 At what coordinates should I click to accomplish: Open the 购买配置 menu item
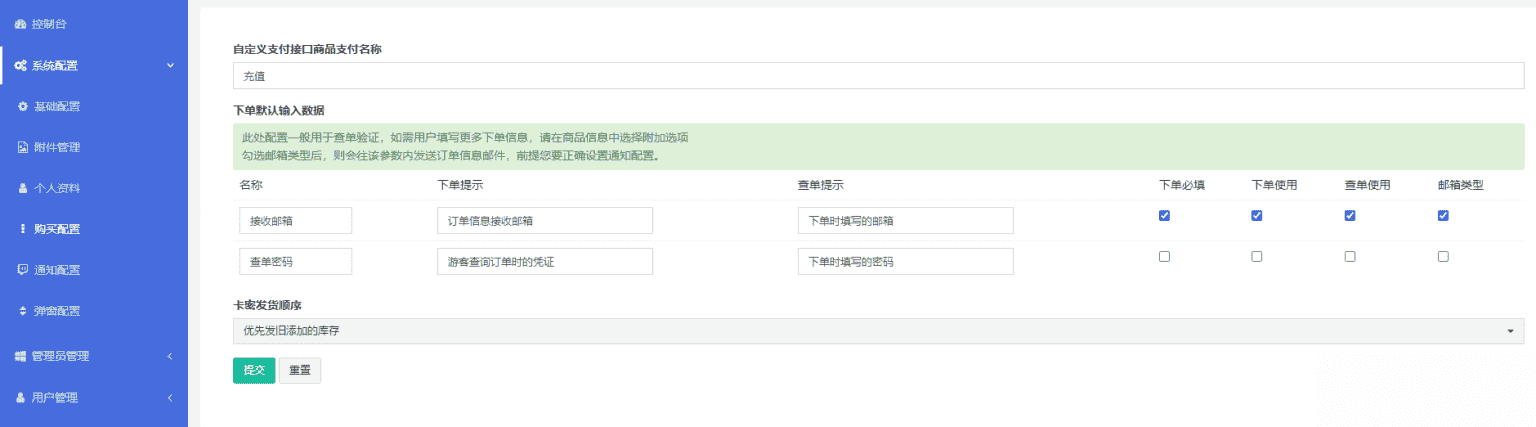(x=57, y=229)
